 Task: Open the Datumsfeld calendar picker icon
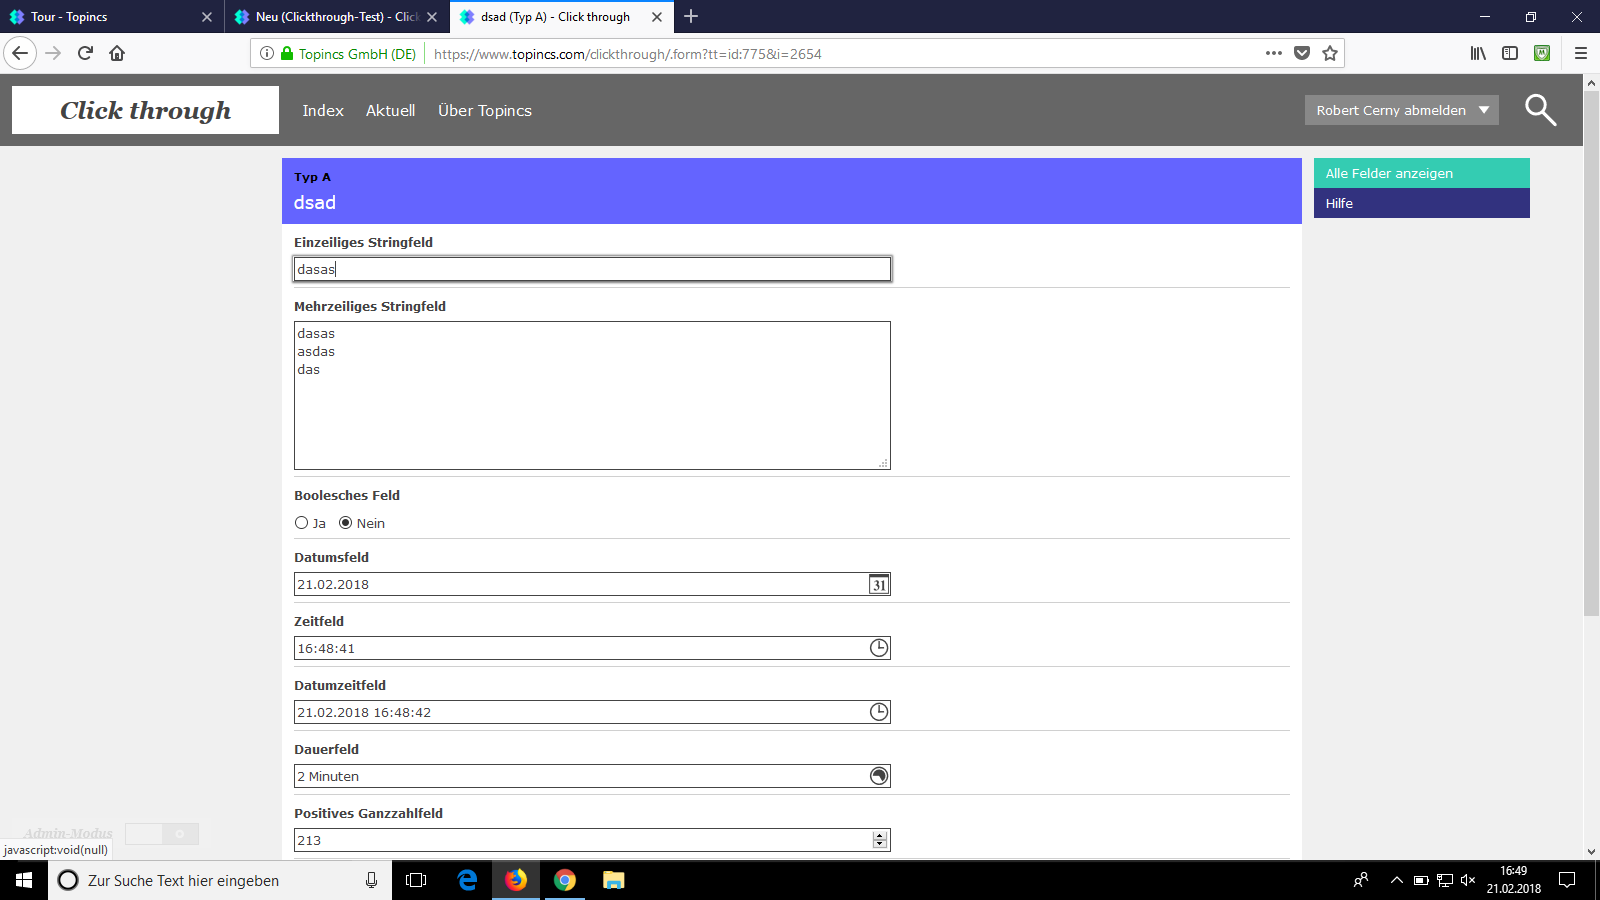[878, 585]
